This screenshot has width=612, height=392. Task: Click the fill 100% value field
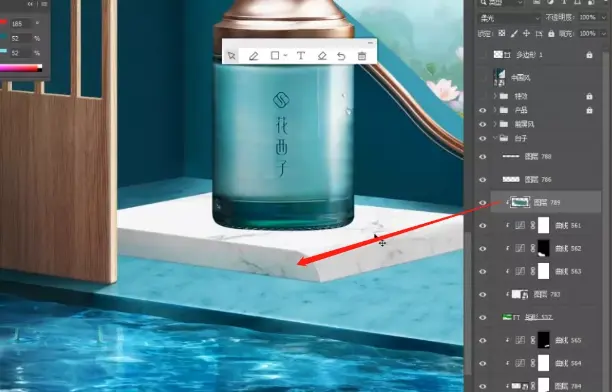pyautogui.click(x=588, y=34)
